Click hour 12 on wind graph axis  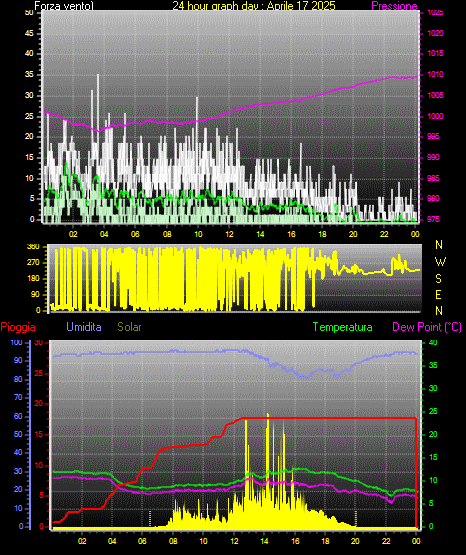coord(229,234)
